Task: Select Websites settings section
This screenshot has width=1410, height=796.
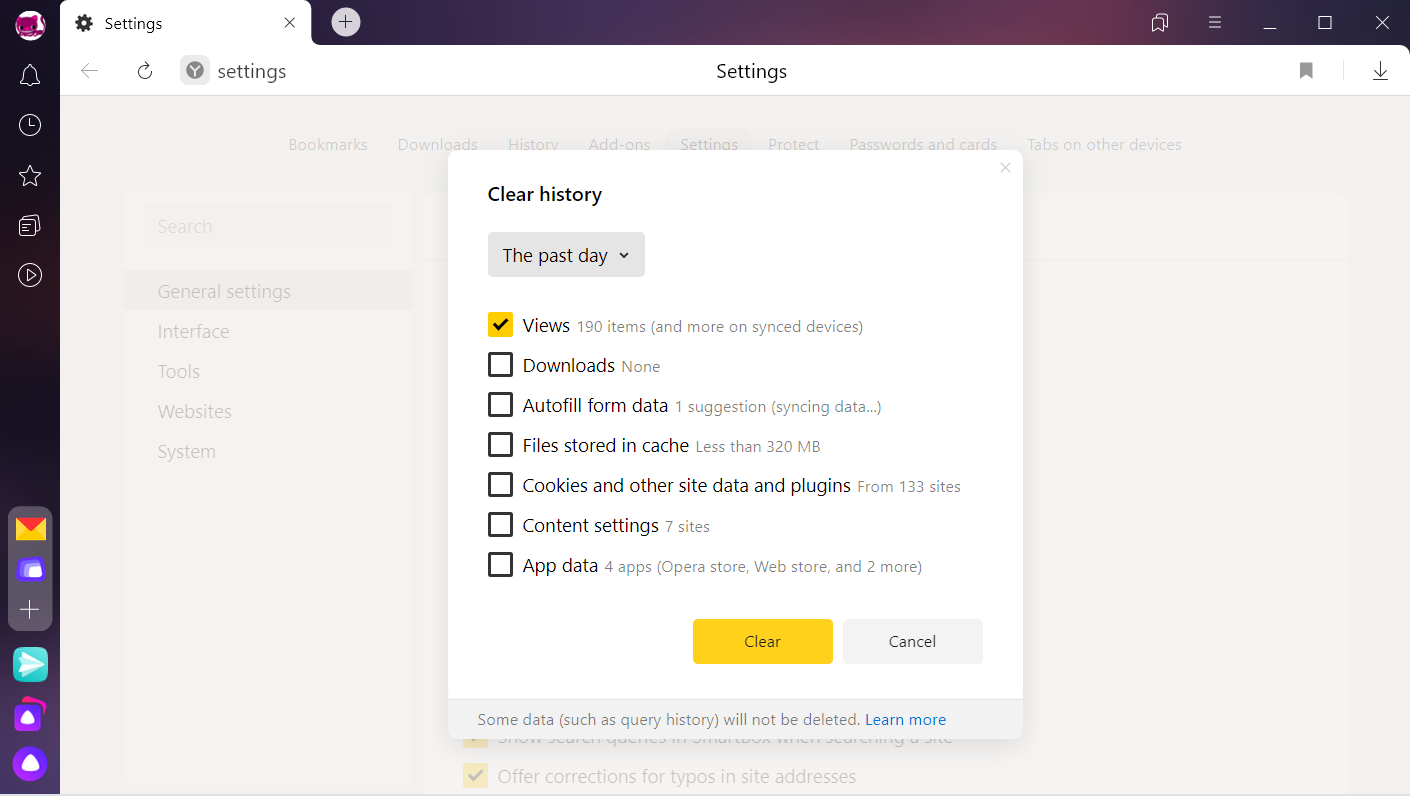Action: pyautogui.click(x=194, y=411)
